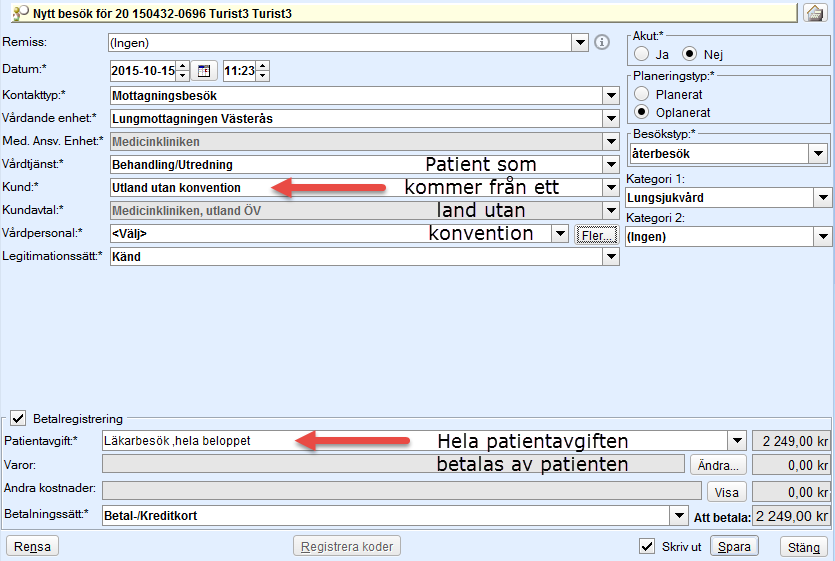Expand the Vårdpersonal dropdown
The image size is (835, 561).
coord(560,233)
